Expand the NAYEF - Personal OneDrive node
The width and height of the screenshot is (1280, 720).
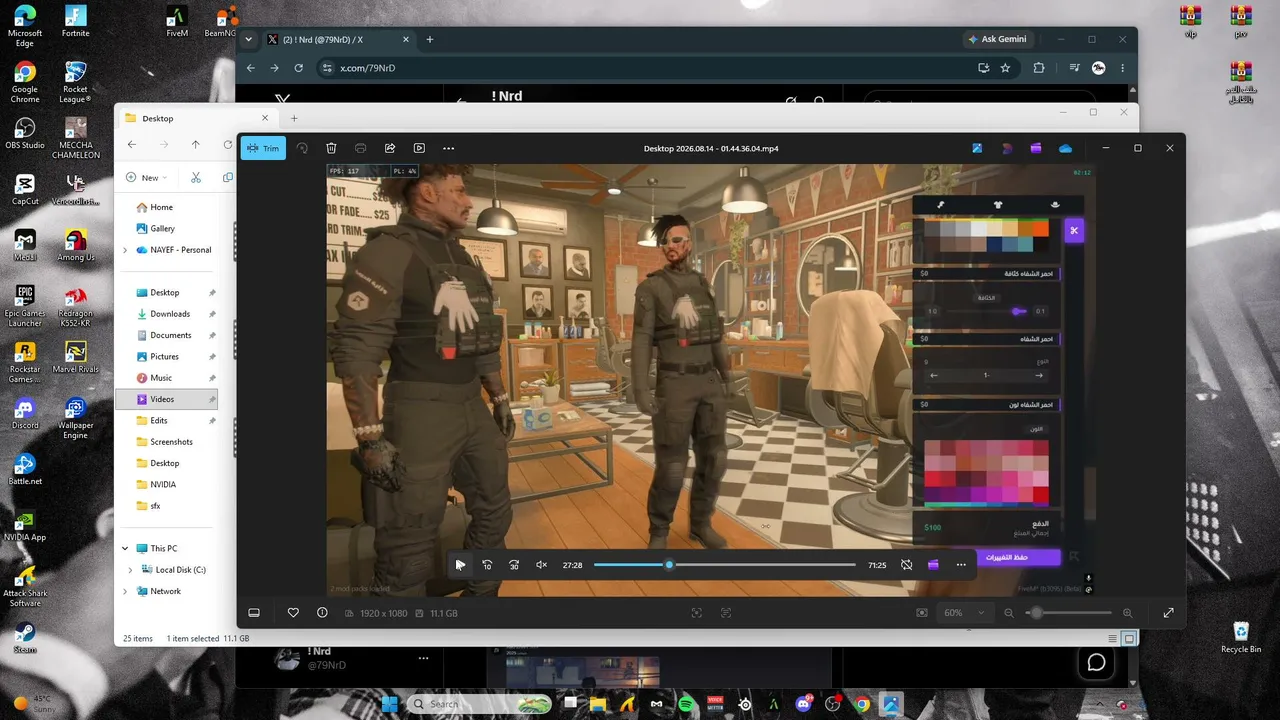click(x=125, y=250)
